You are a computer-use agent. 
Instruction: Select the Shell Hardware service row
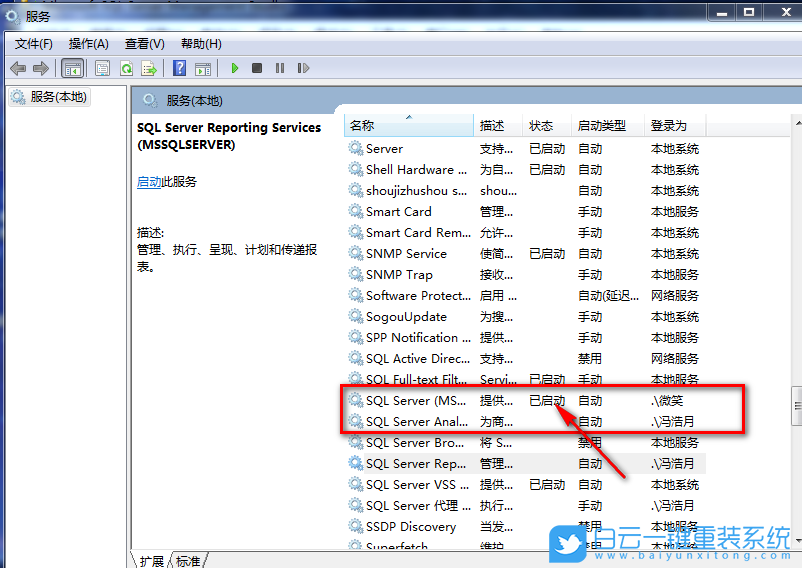click(x=525, y=170)
